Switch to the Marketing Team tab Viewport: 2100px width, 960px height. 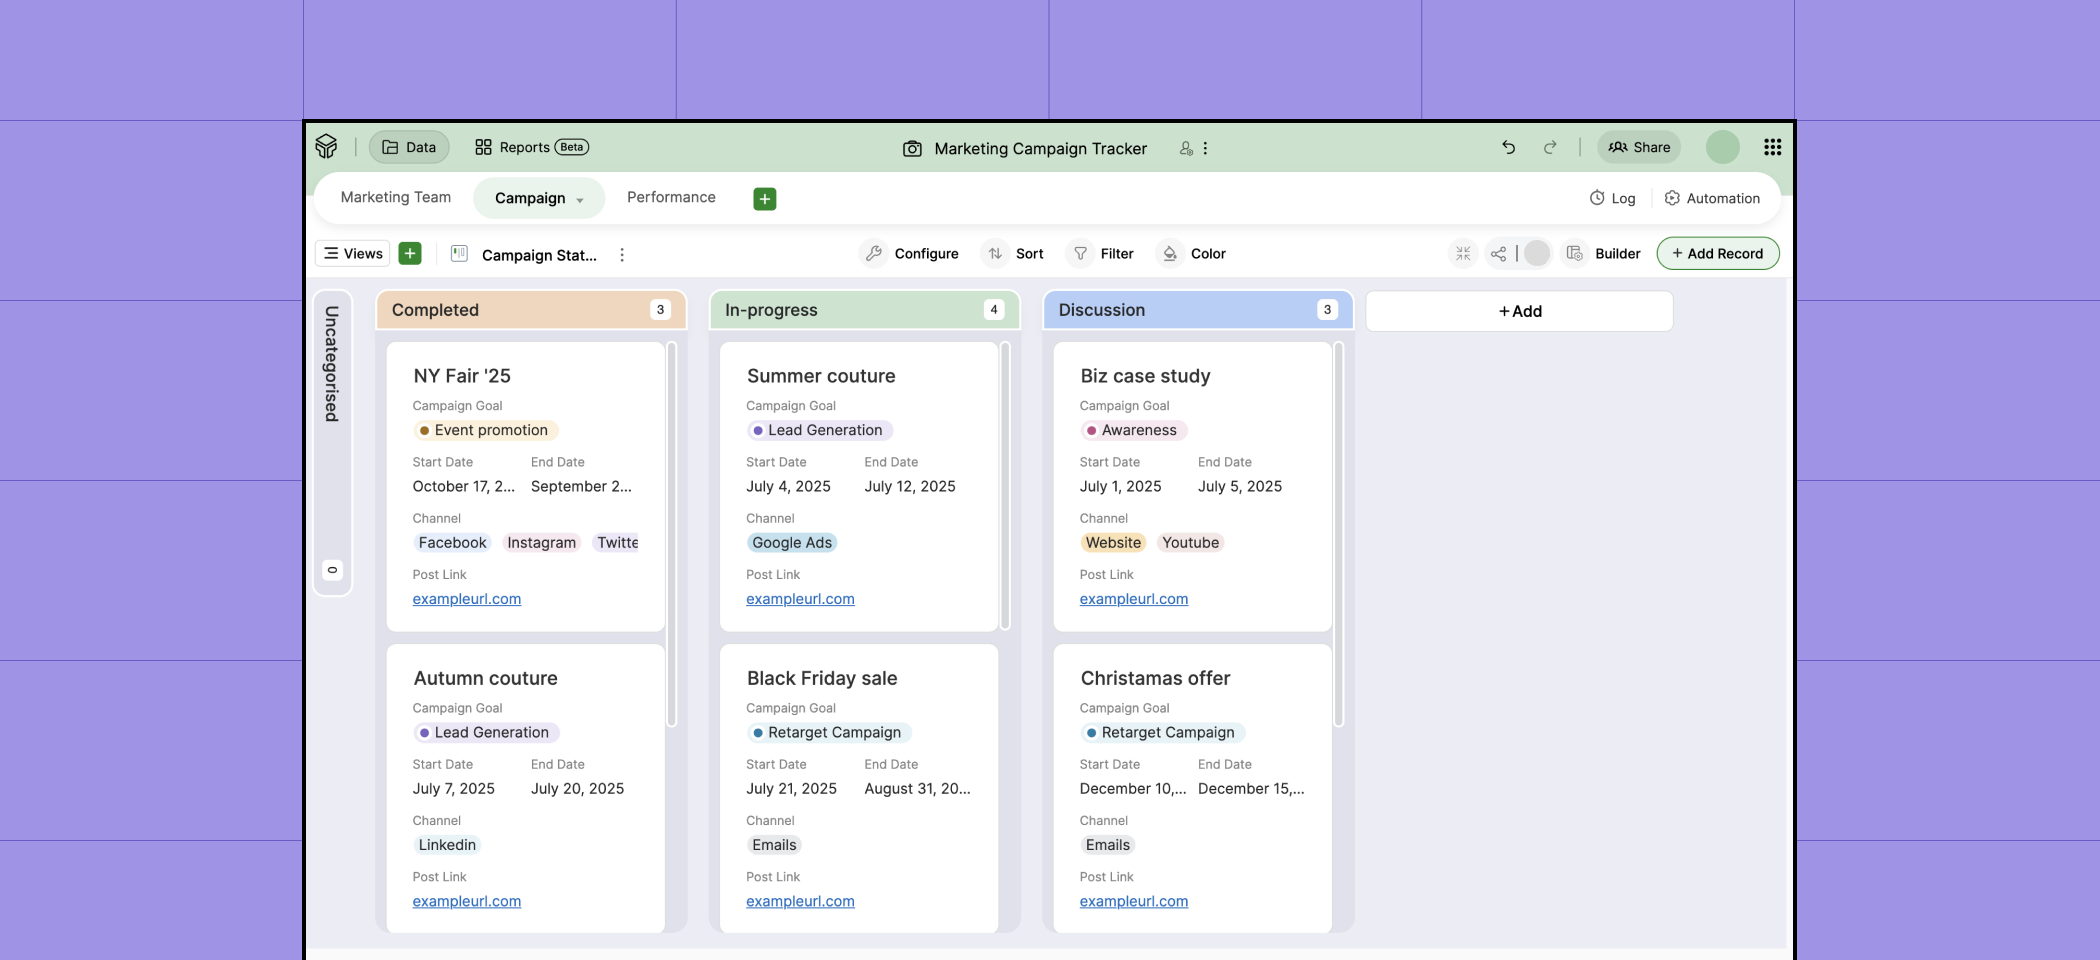(396, 197)
